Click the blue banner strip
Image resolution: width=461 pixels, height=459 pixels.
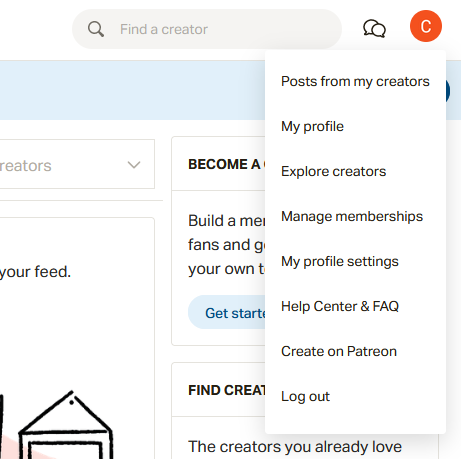click(x=132, y=90)
